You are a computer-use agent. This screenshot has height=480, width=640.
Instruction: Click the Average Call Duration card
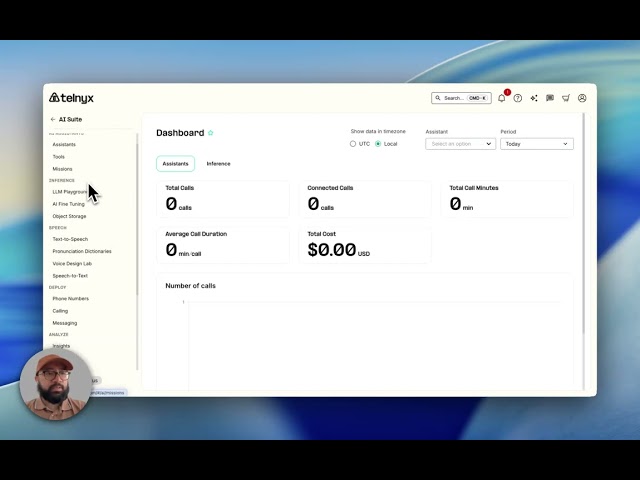coord(223,245)
